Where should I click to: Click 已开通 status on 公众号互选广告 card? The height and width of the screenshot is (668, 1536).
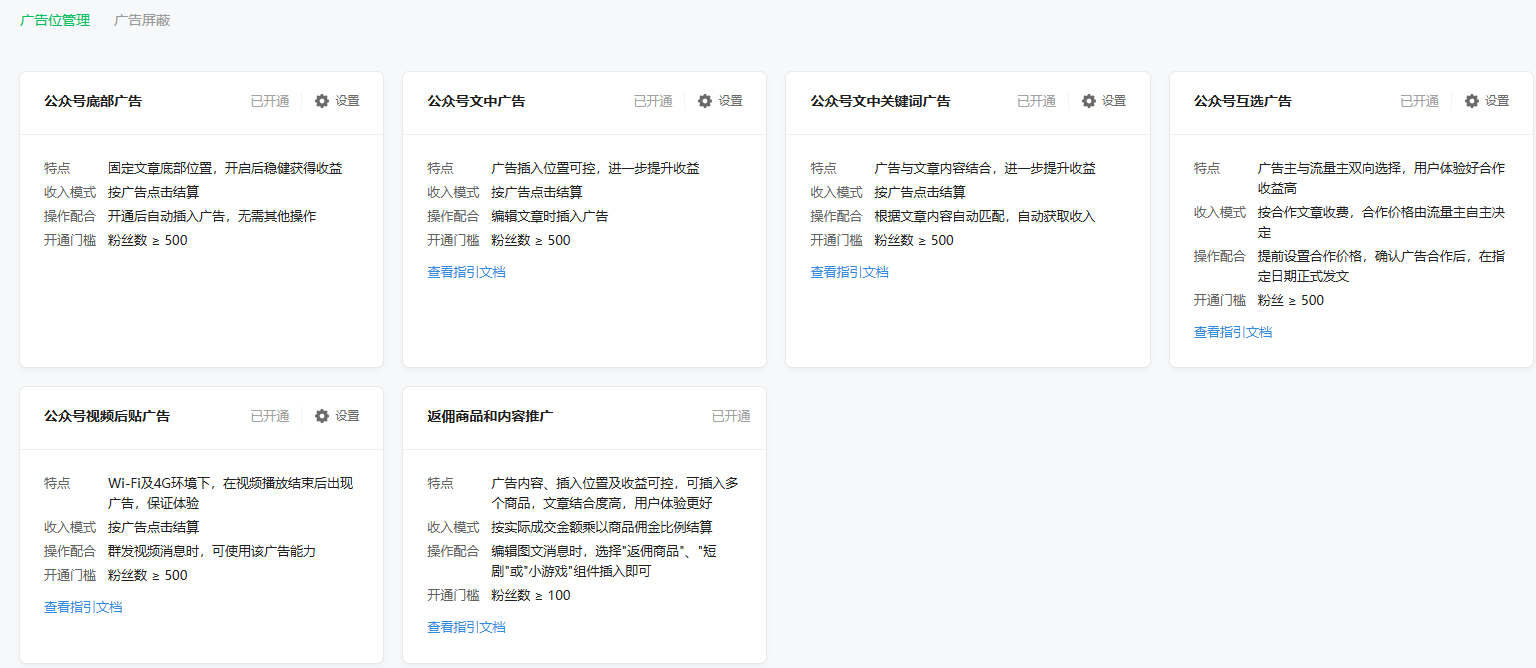tap(1420, 101)
